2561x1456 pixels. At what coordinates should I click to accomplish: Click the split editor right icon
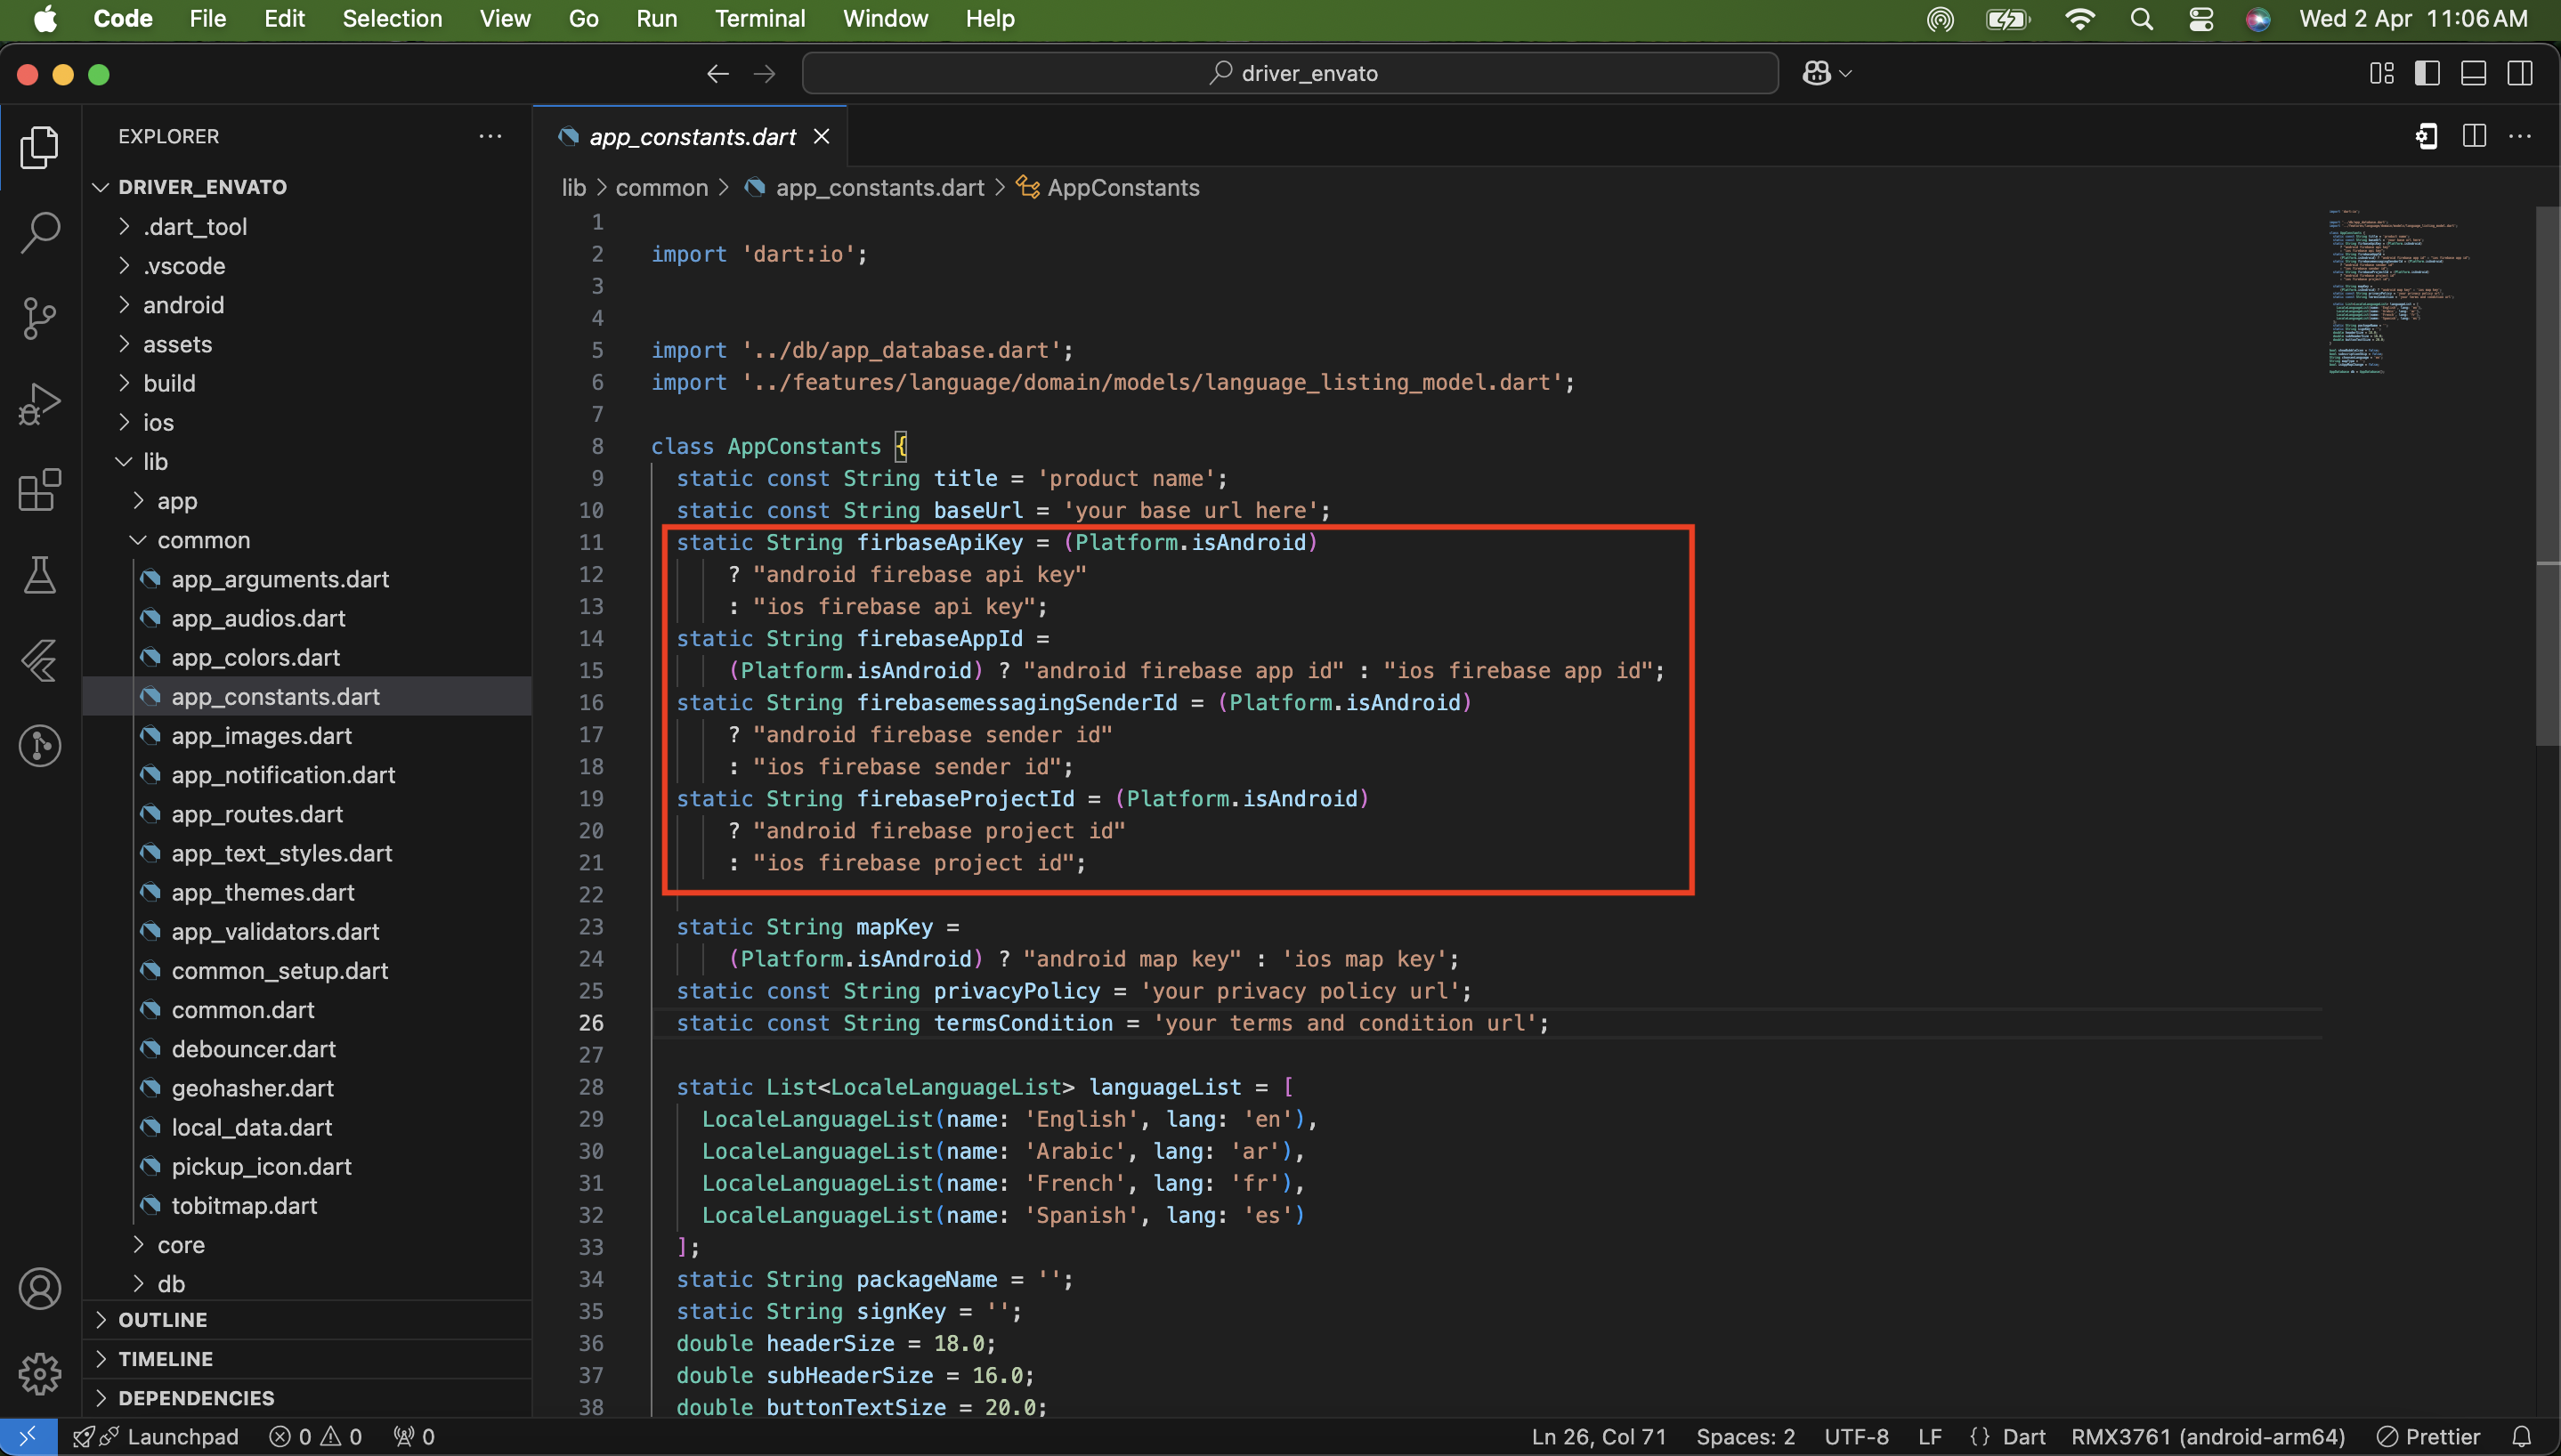[x=2474, y=136]
